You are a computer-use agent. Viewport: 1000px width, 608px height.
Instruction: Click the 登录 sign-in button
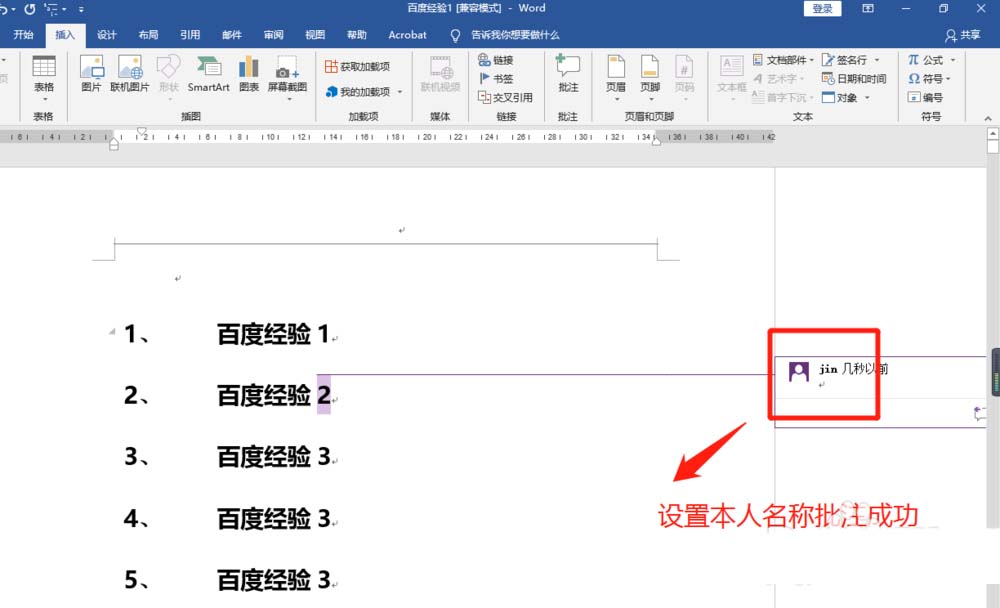click(822, 9)
